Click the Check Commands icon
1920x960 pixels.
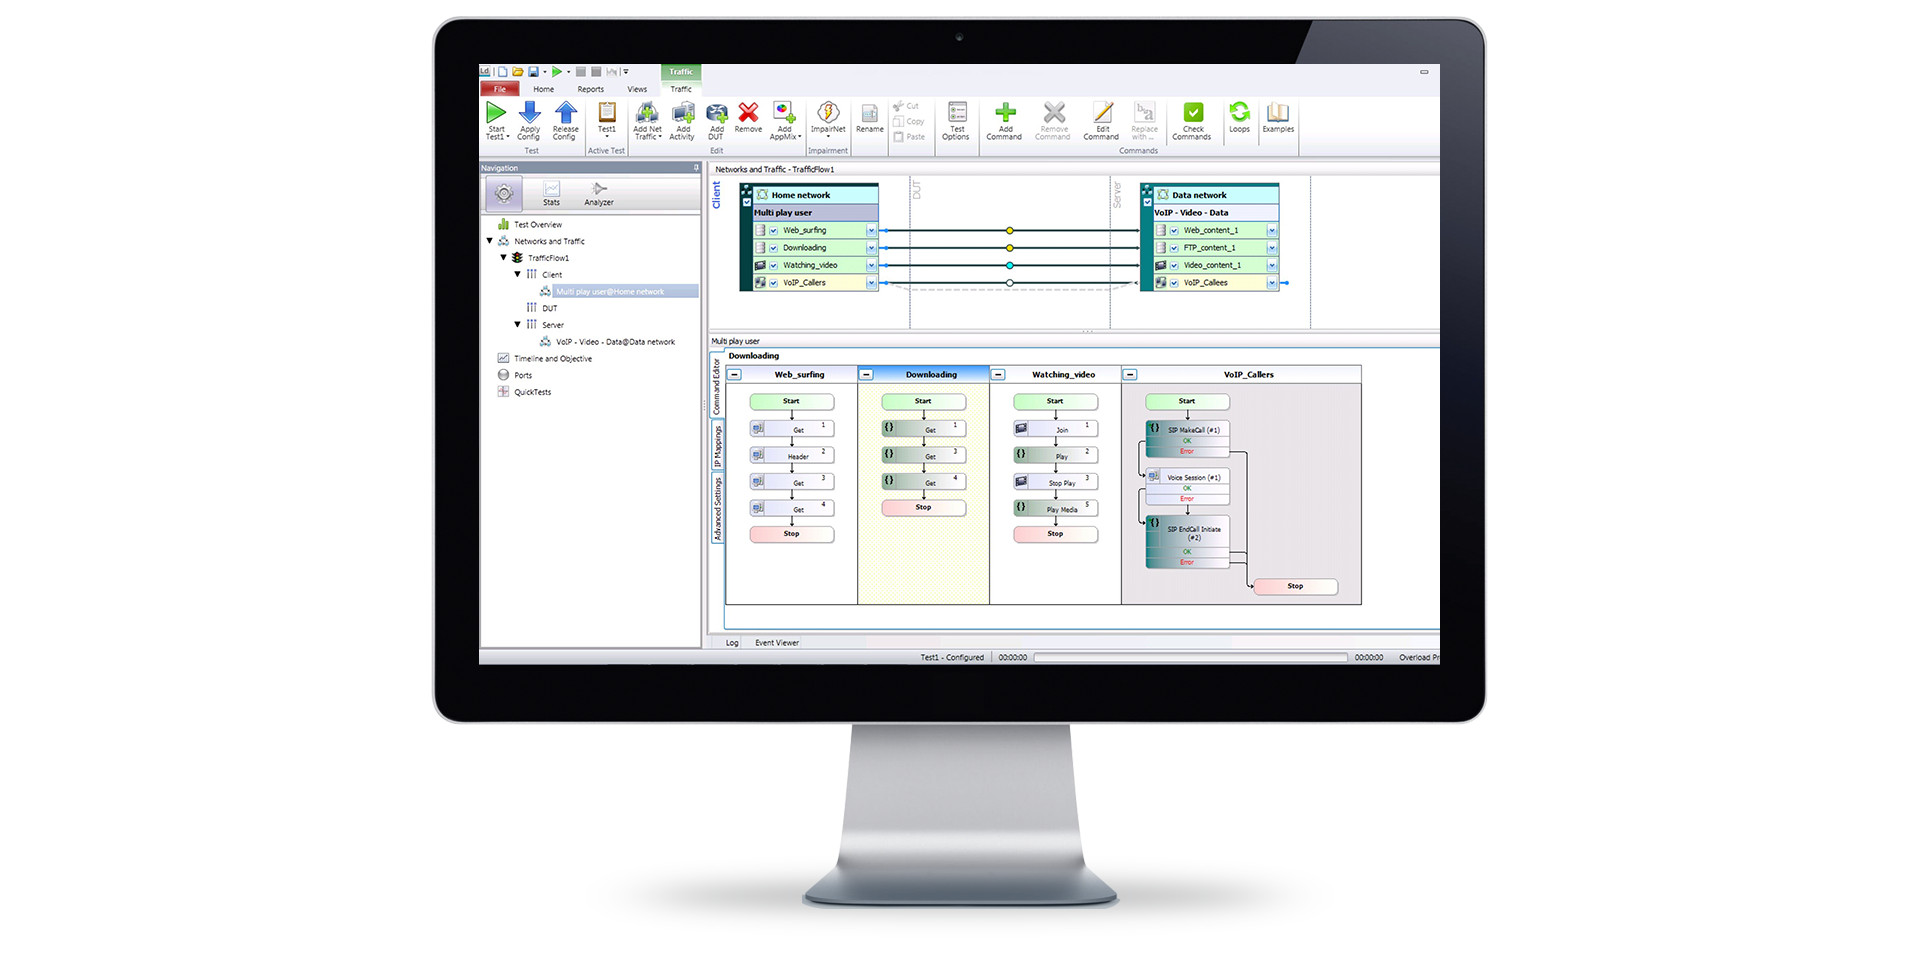click(x=1192, y=113)
